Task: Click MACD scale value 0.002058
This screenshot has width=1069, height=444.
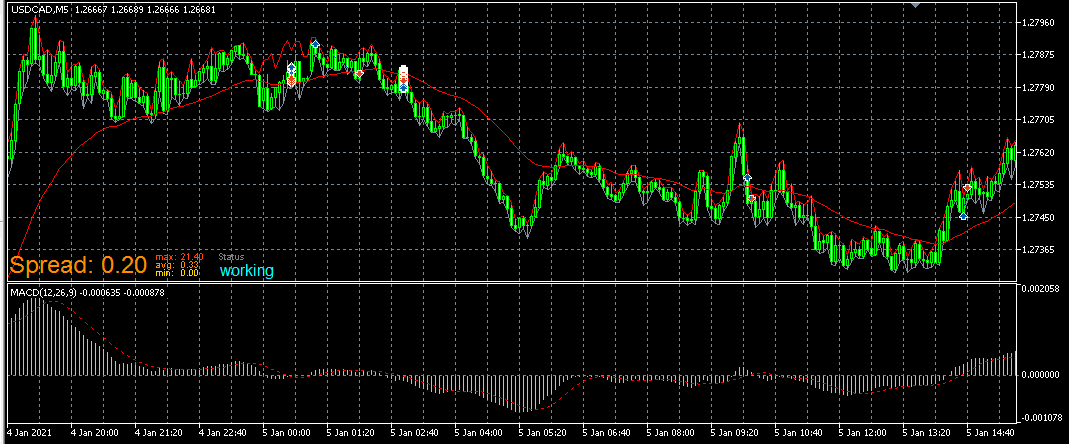Action: 1040,289
